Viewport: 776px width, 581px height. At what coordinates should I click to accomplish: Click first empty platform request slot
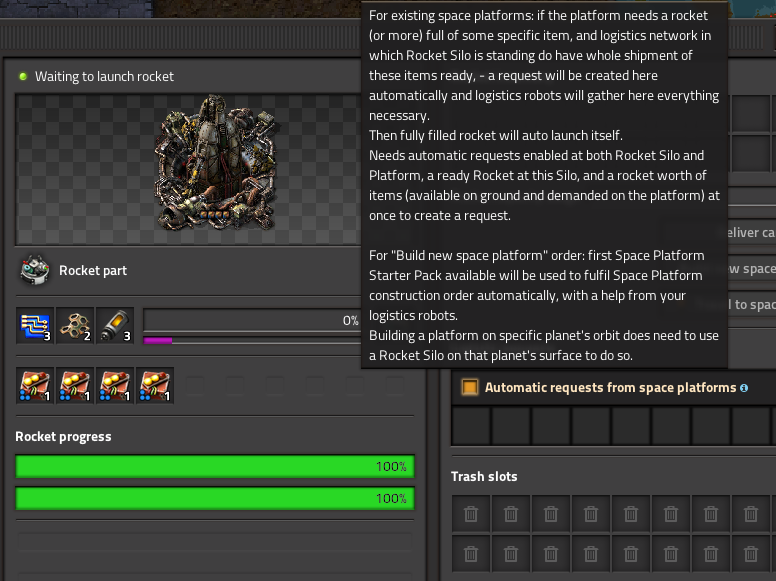471,426
